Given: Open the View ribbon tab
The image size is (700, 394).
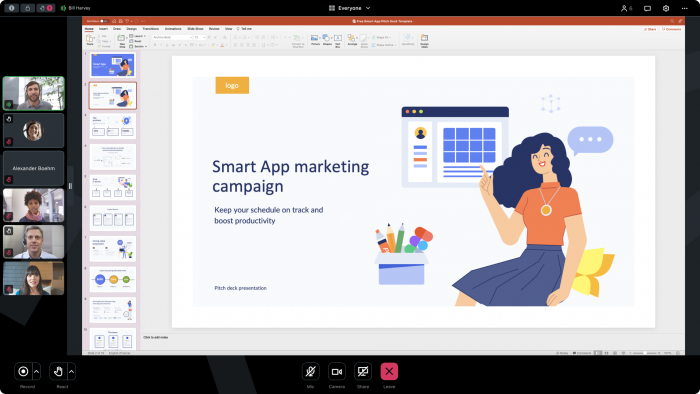Looking at the screenshot, I should point(229,29).
